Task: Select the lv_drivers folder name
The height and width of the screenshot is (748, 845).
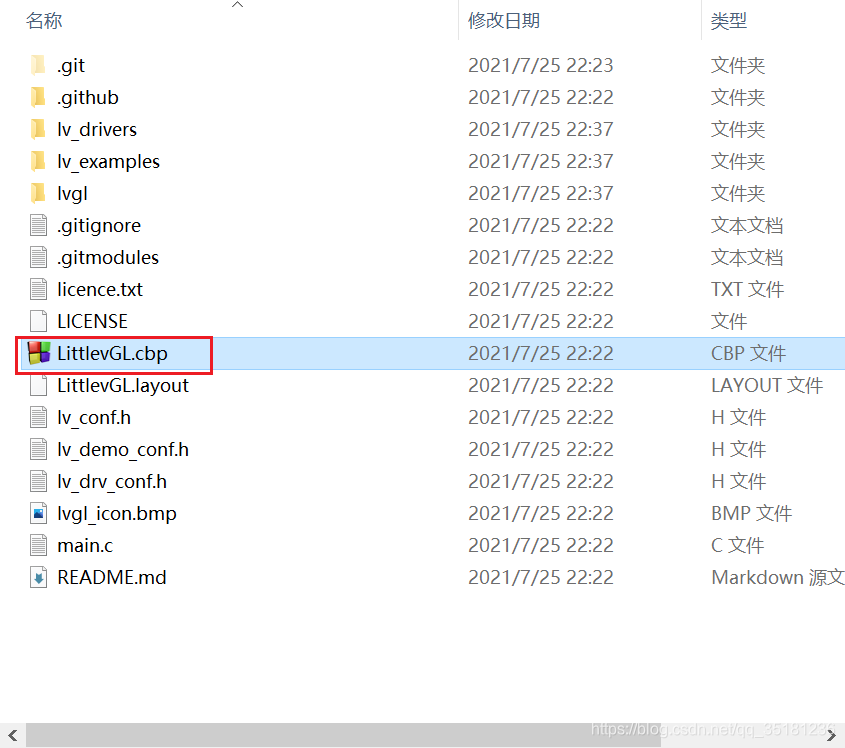Action: click(97, 130)
